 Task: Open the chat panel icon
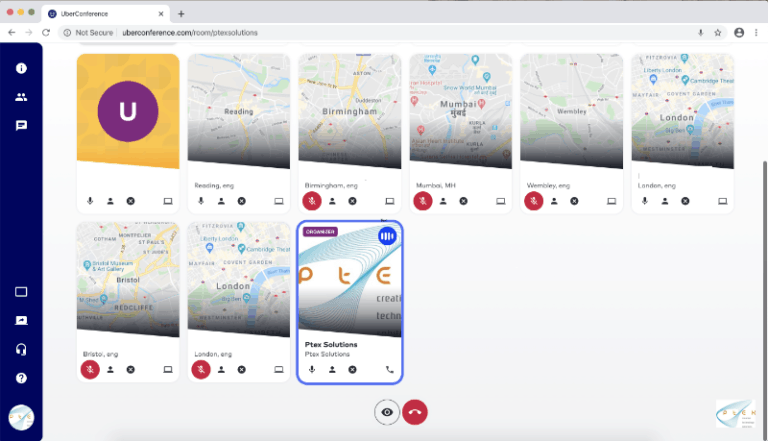click(x=21, y=126)
